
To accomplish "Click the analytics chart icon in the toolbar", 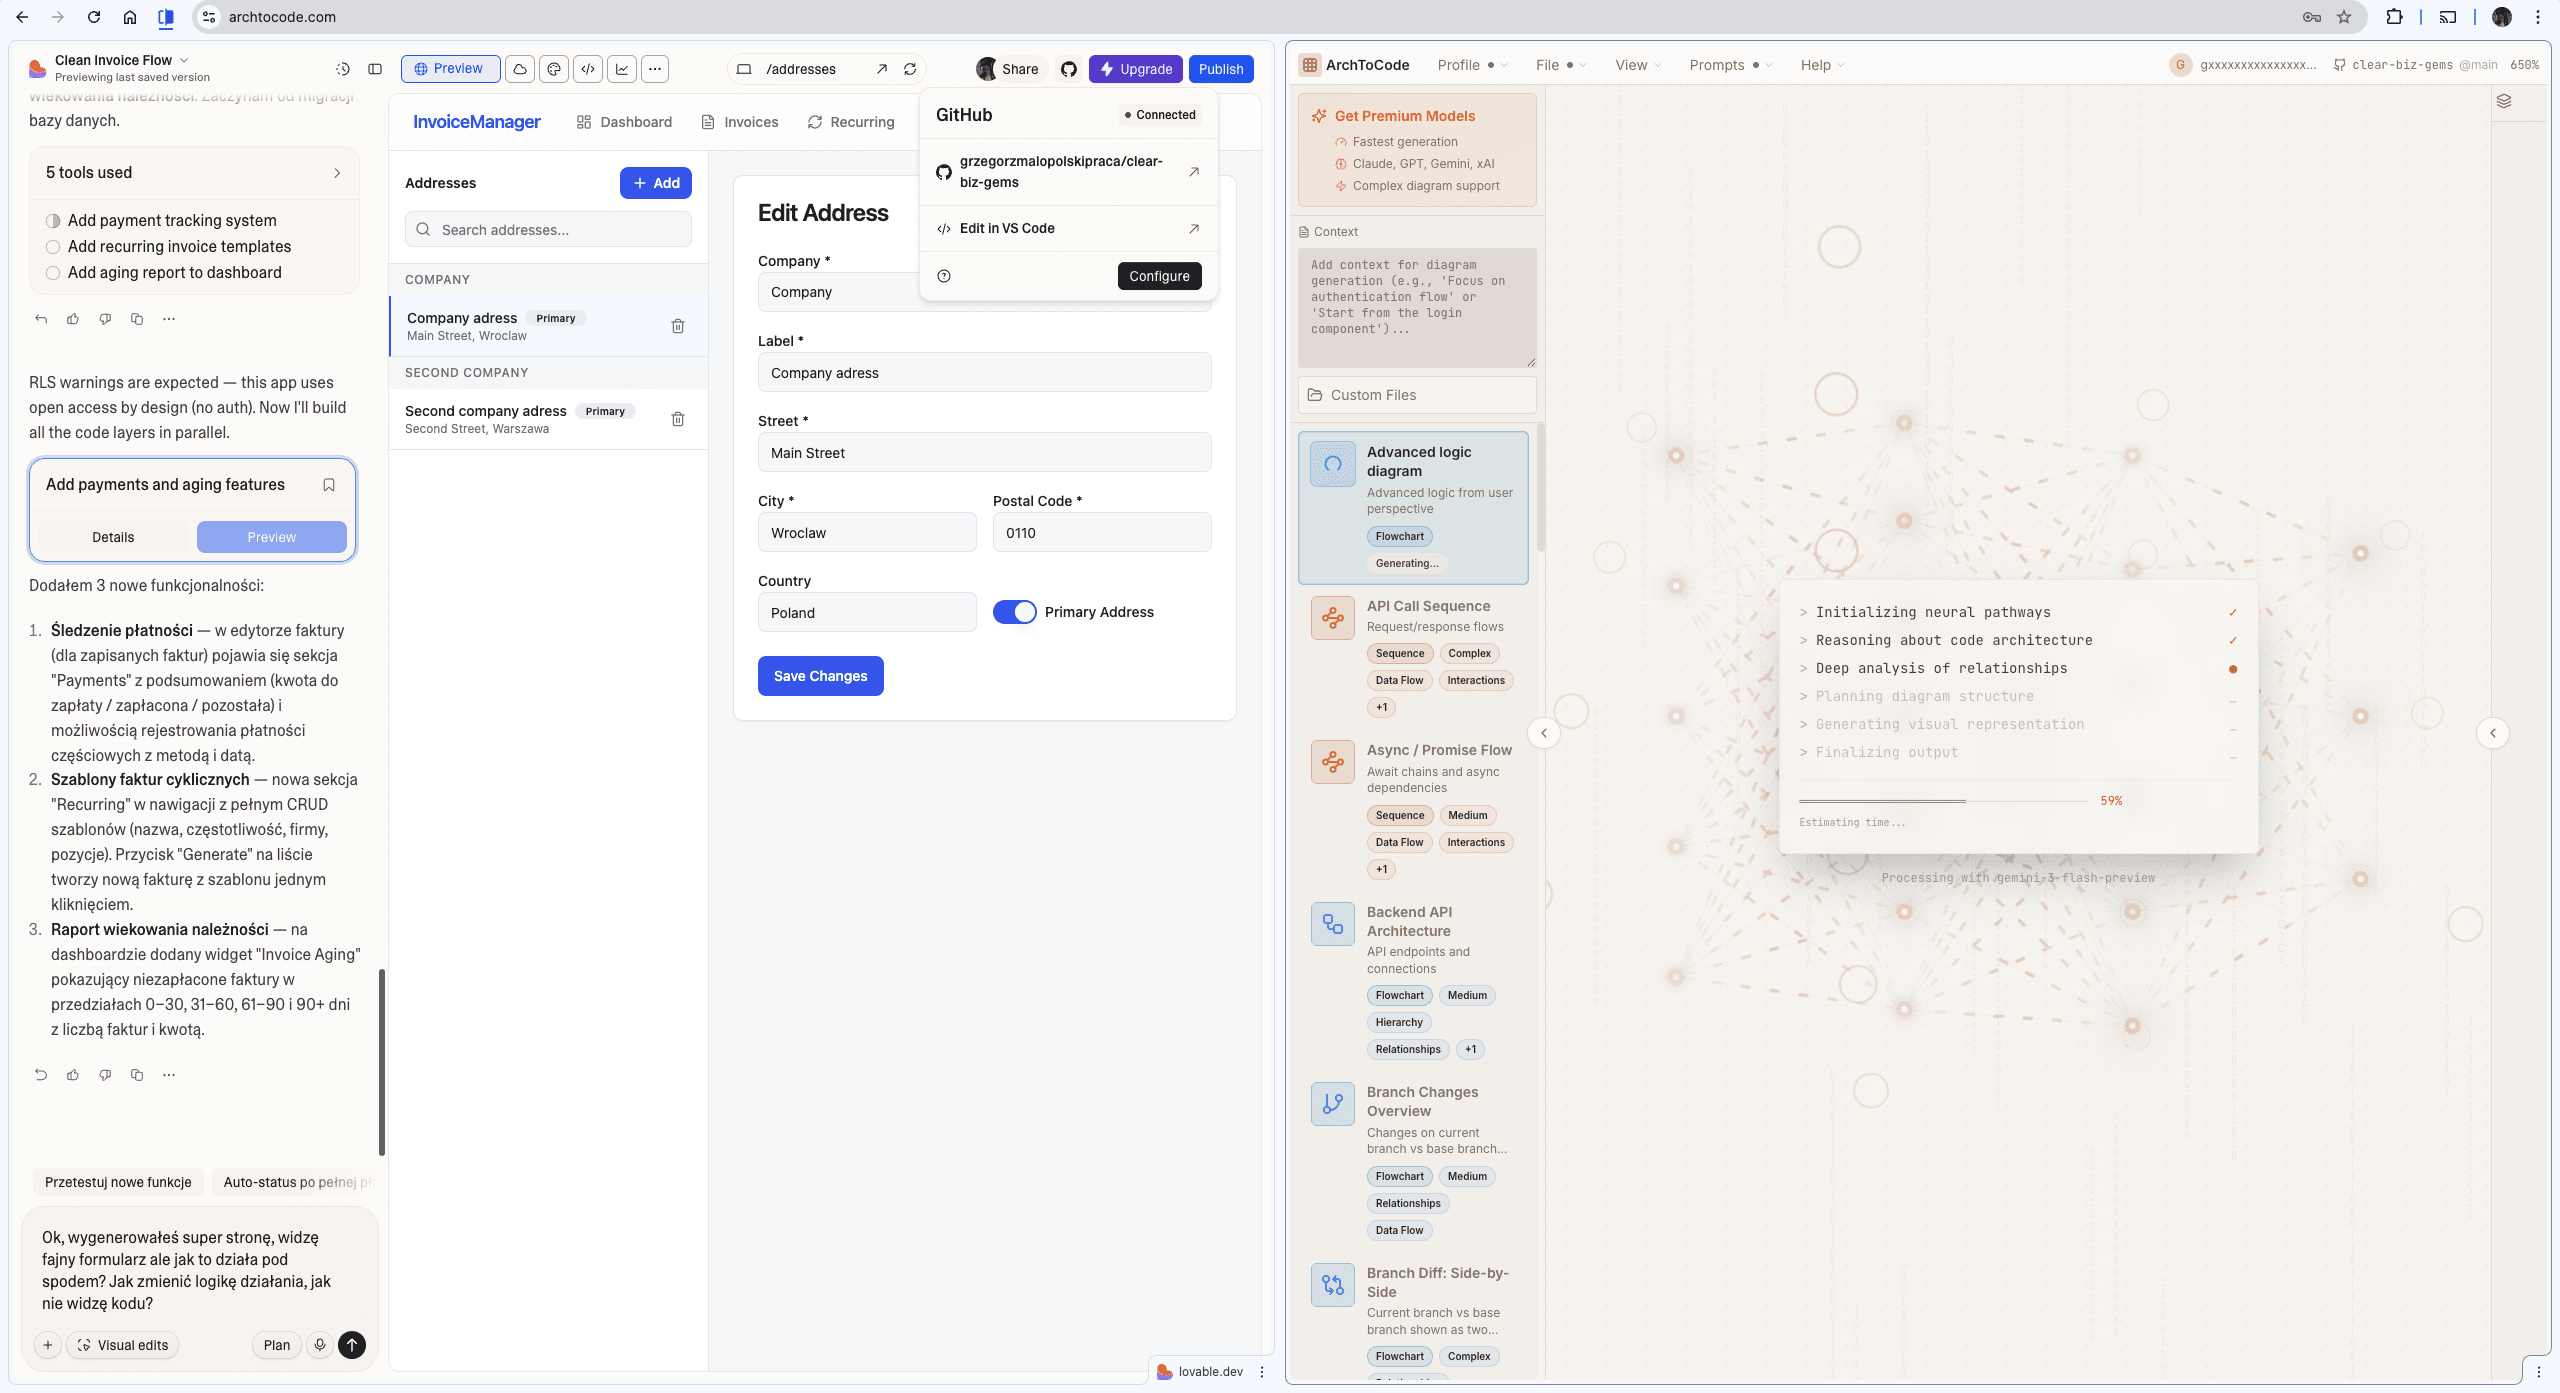I will click(621, 69).
